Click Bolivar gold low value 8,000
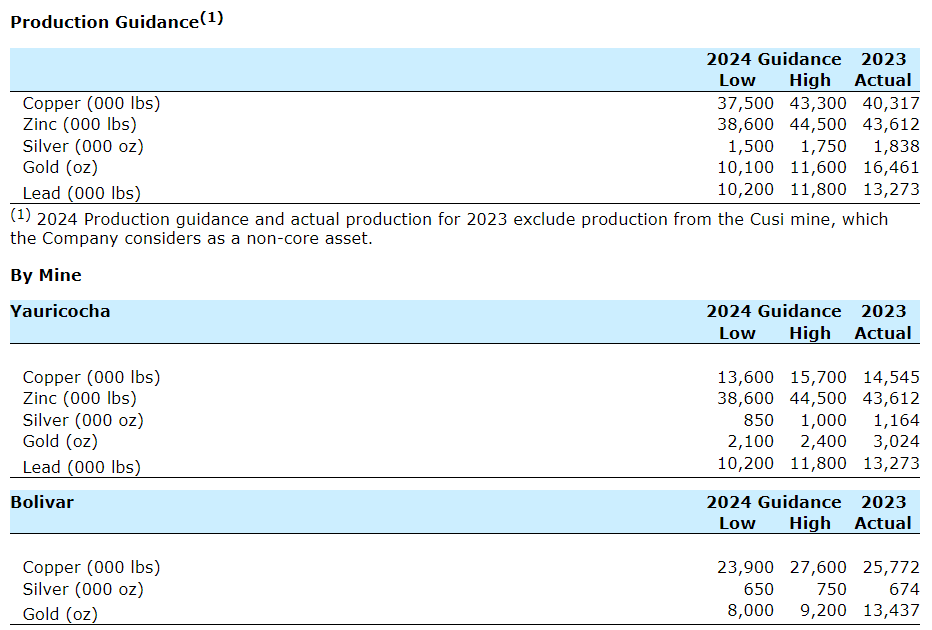Viewport: 932px width, 630px height. pyautogui.click(x=751, y=610)
